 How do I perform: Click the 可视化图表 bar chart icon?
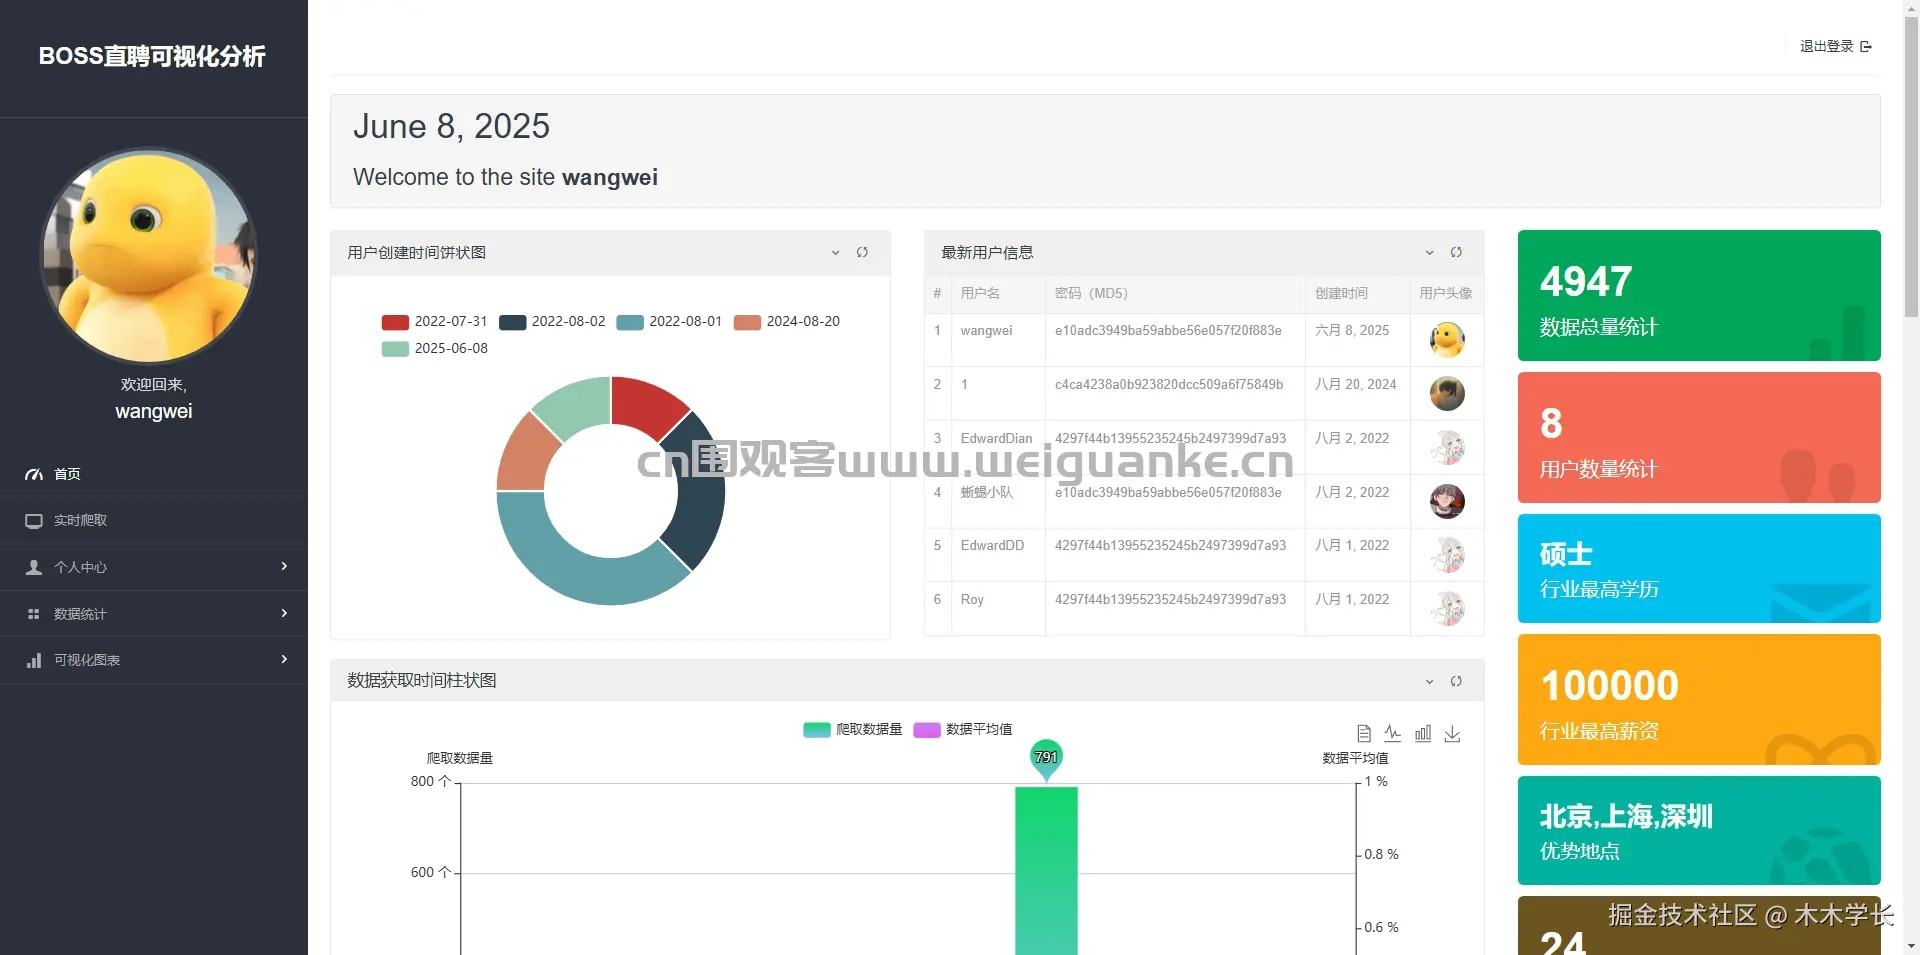pyautogui.click(x=34, y=660)
